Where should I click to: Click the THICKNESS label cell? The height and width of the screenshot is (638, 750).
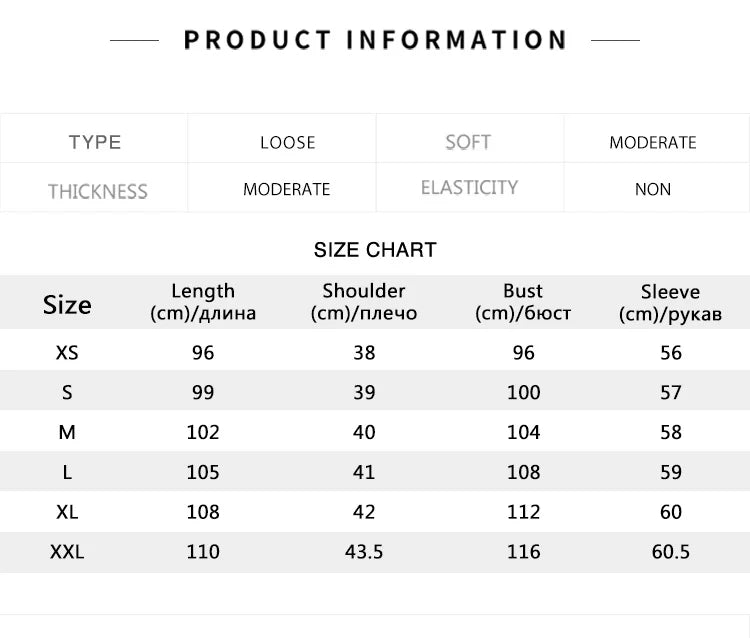point(97,190)
